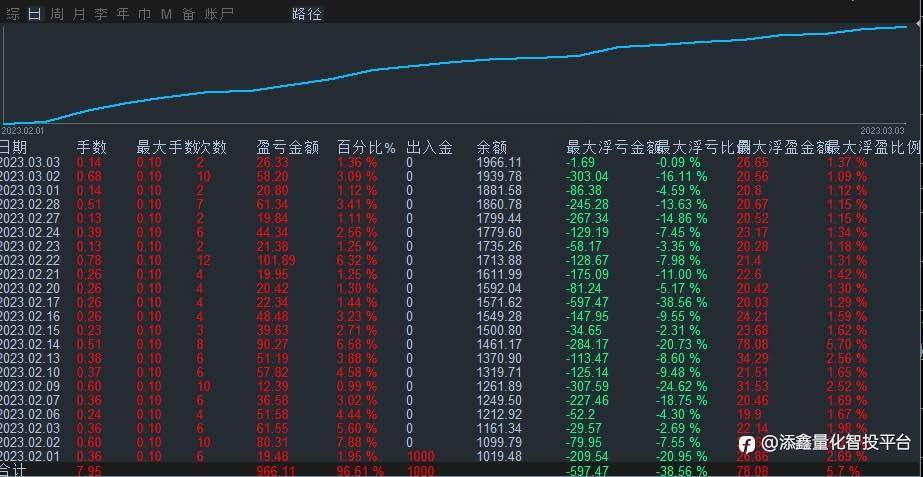Image resolution: width=923 pixels, height=477 pixels.
Task: Click floating profit ratio 5.70 %
Action: [x=847, y=344]
